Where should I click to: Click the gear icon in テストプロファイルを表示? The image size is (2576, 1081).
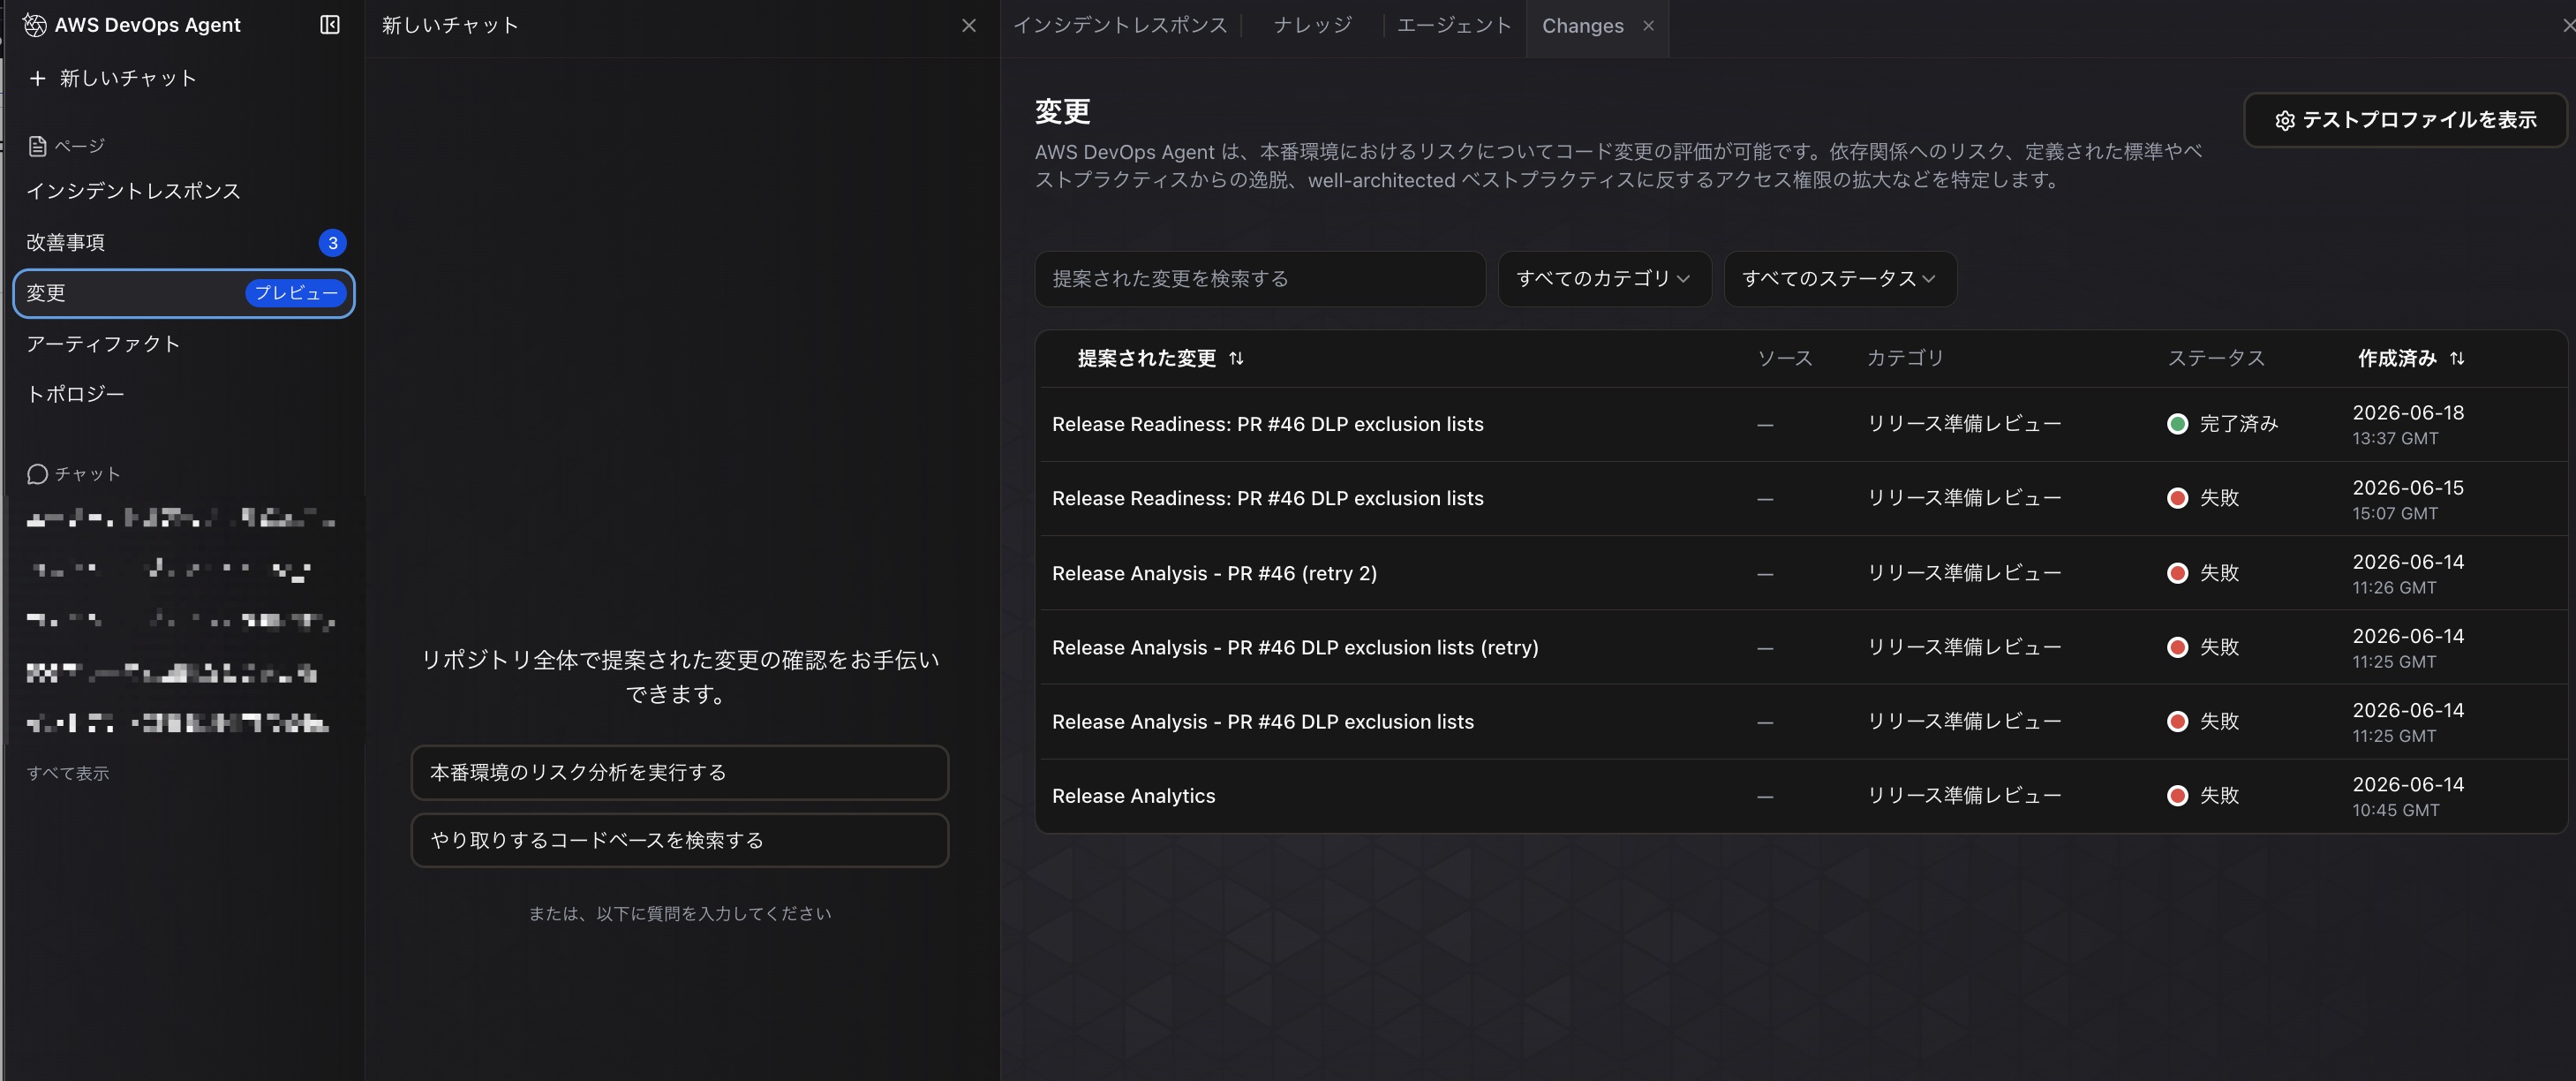pyautogui.click(x=2285, y=121)
